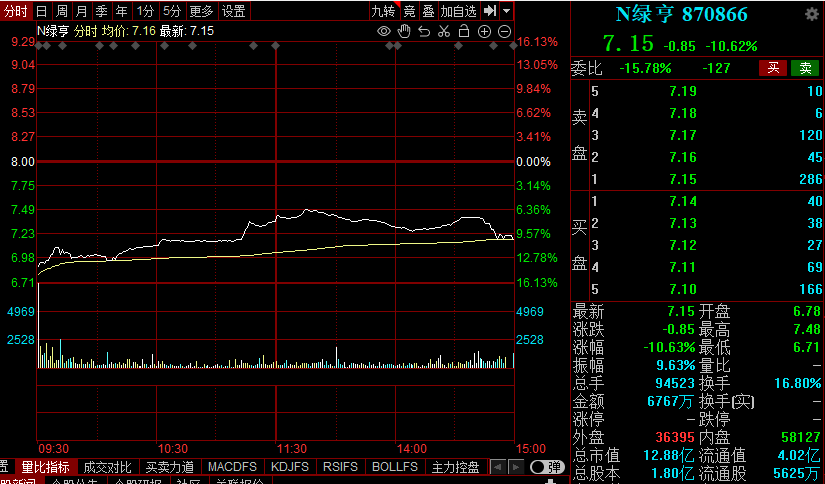Toggle the 叠 overlay option
The width and height of the screenshot is (825, 484).
pos(429,11)
